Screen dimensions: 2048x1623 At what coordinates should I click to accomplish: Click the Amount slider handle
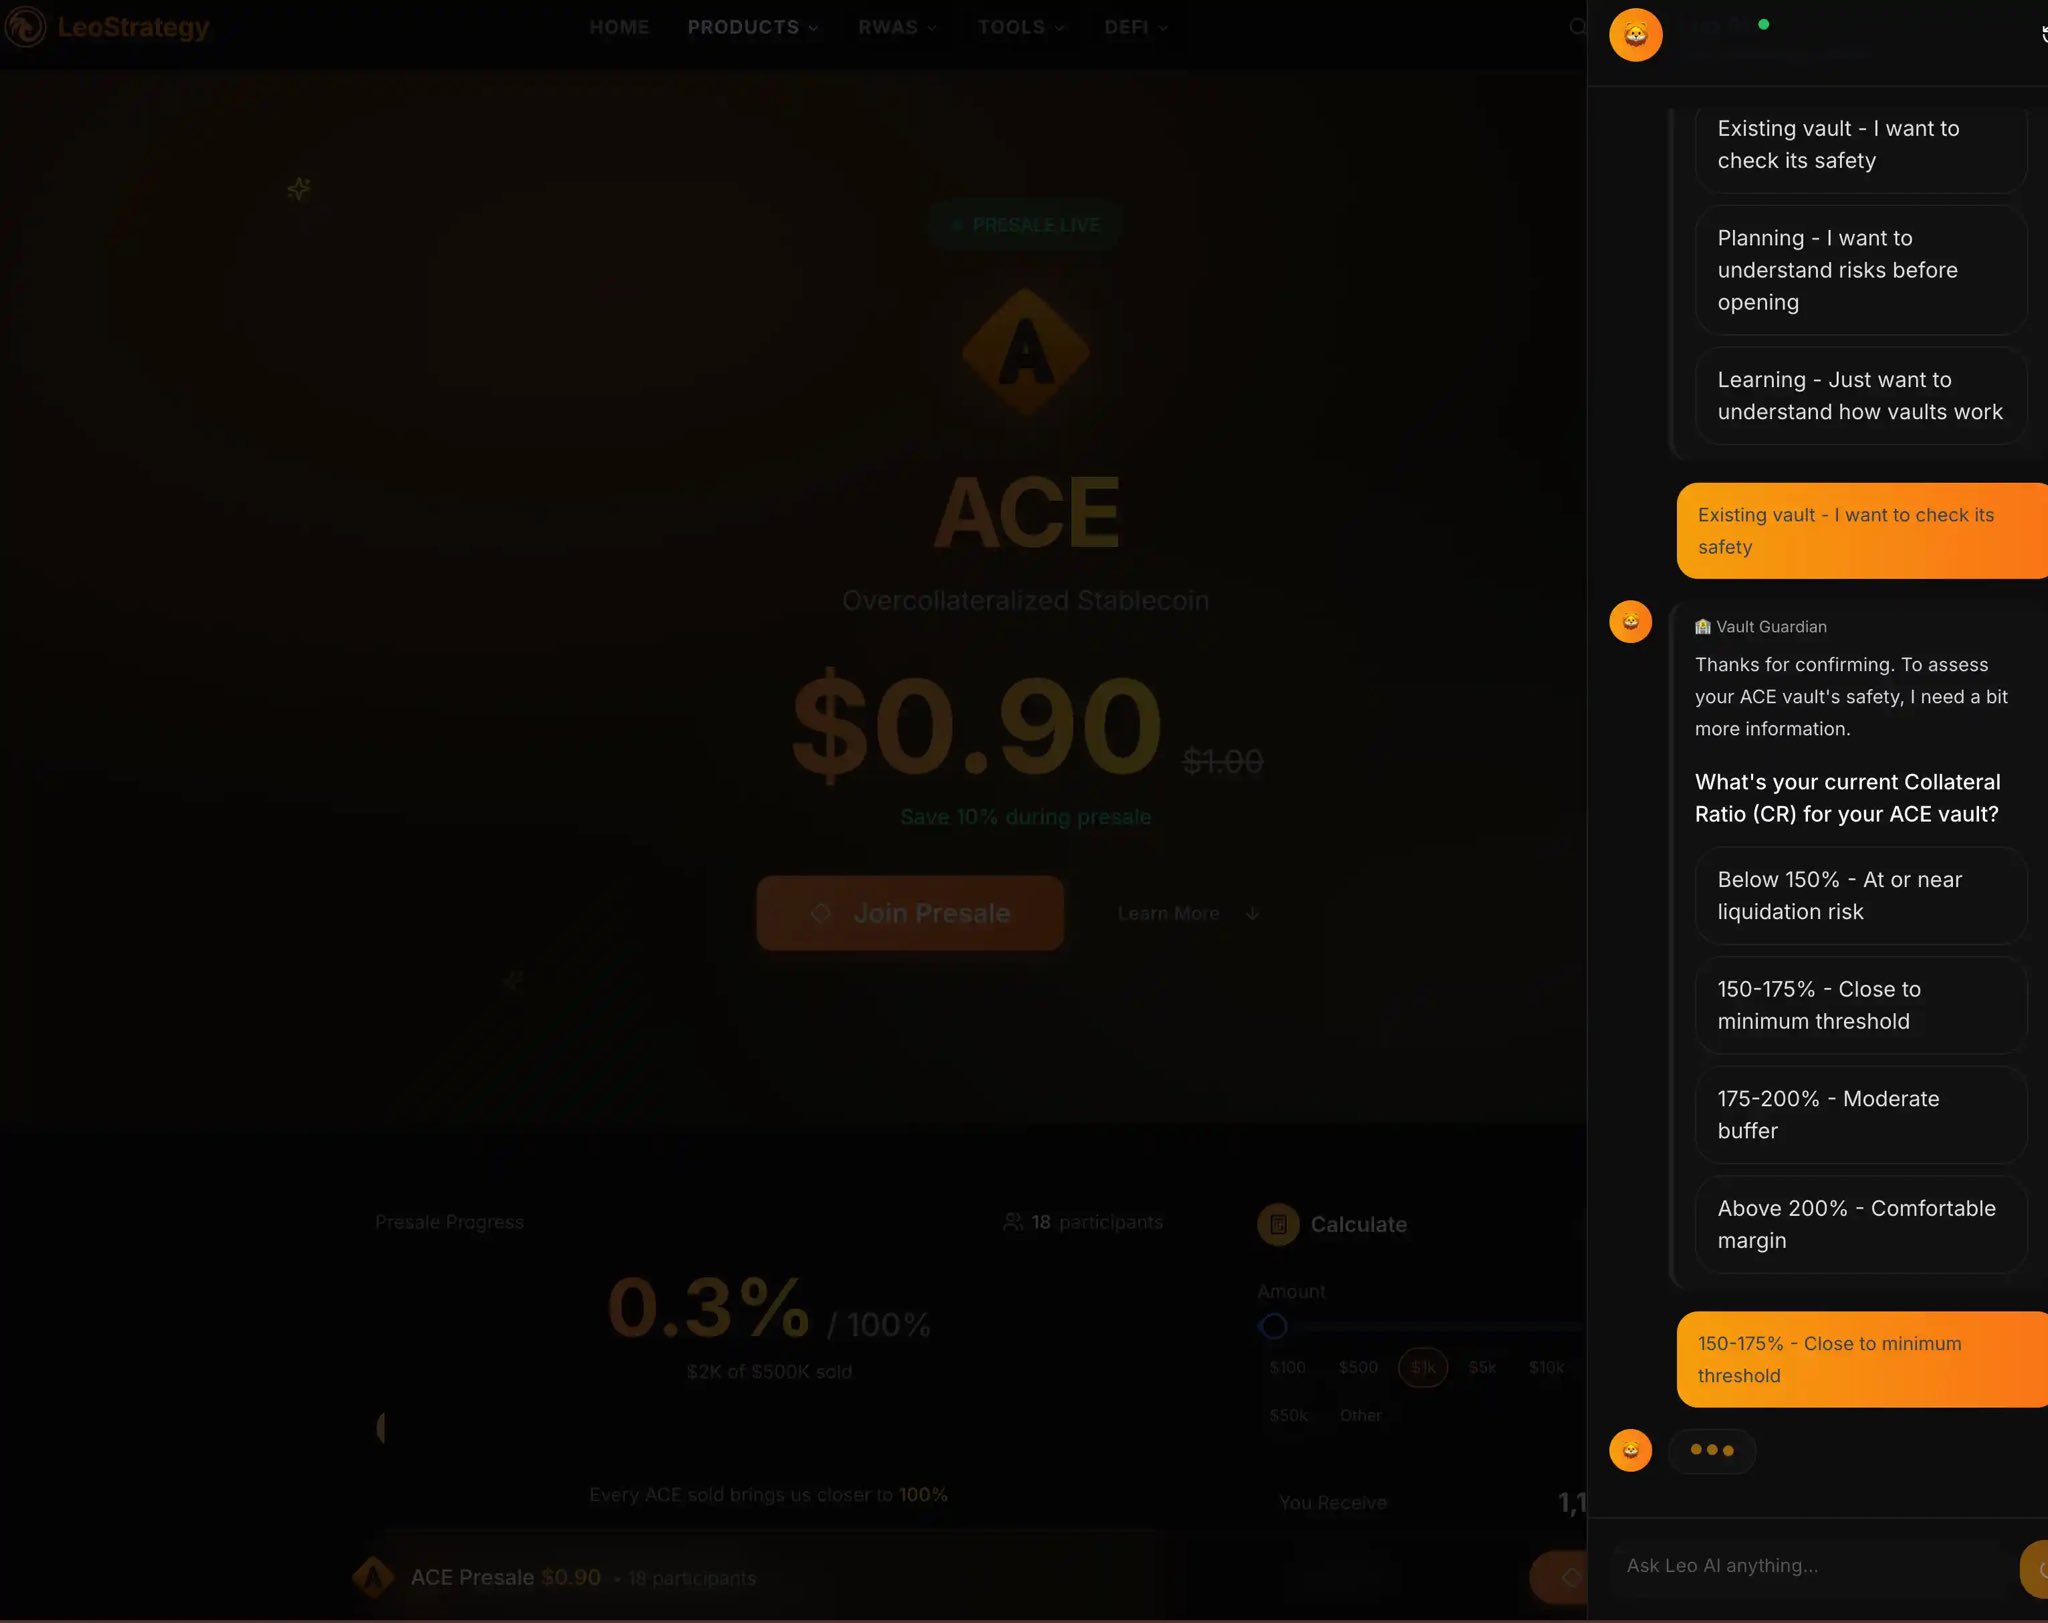pyautogui.click(x=1273, y=1327)
